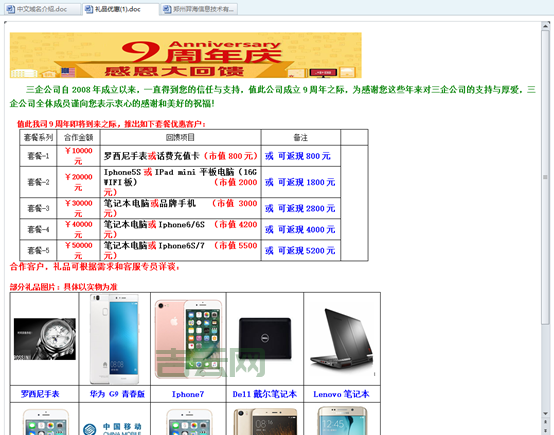Click the 合作金额 table header cell
The image size is (554, 435).
(78, 137)
